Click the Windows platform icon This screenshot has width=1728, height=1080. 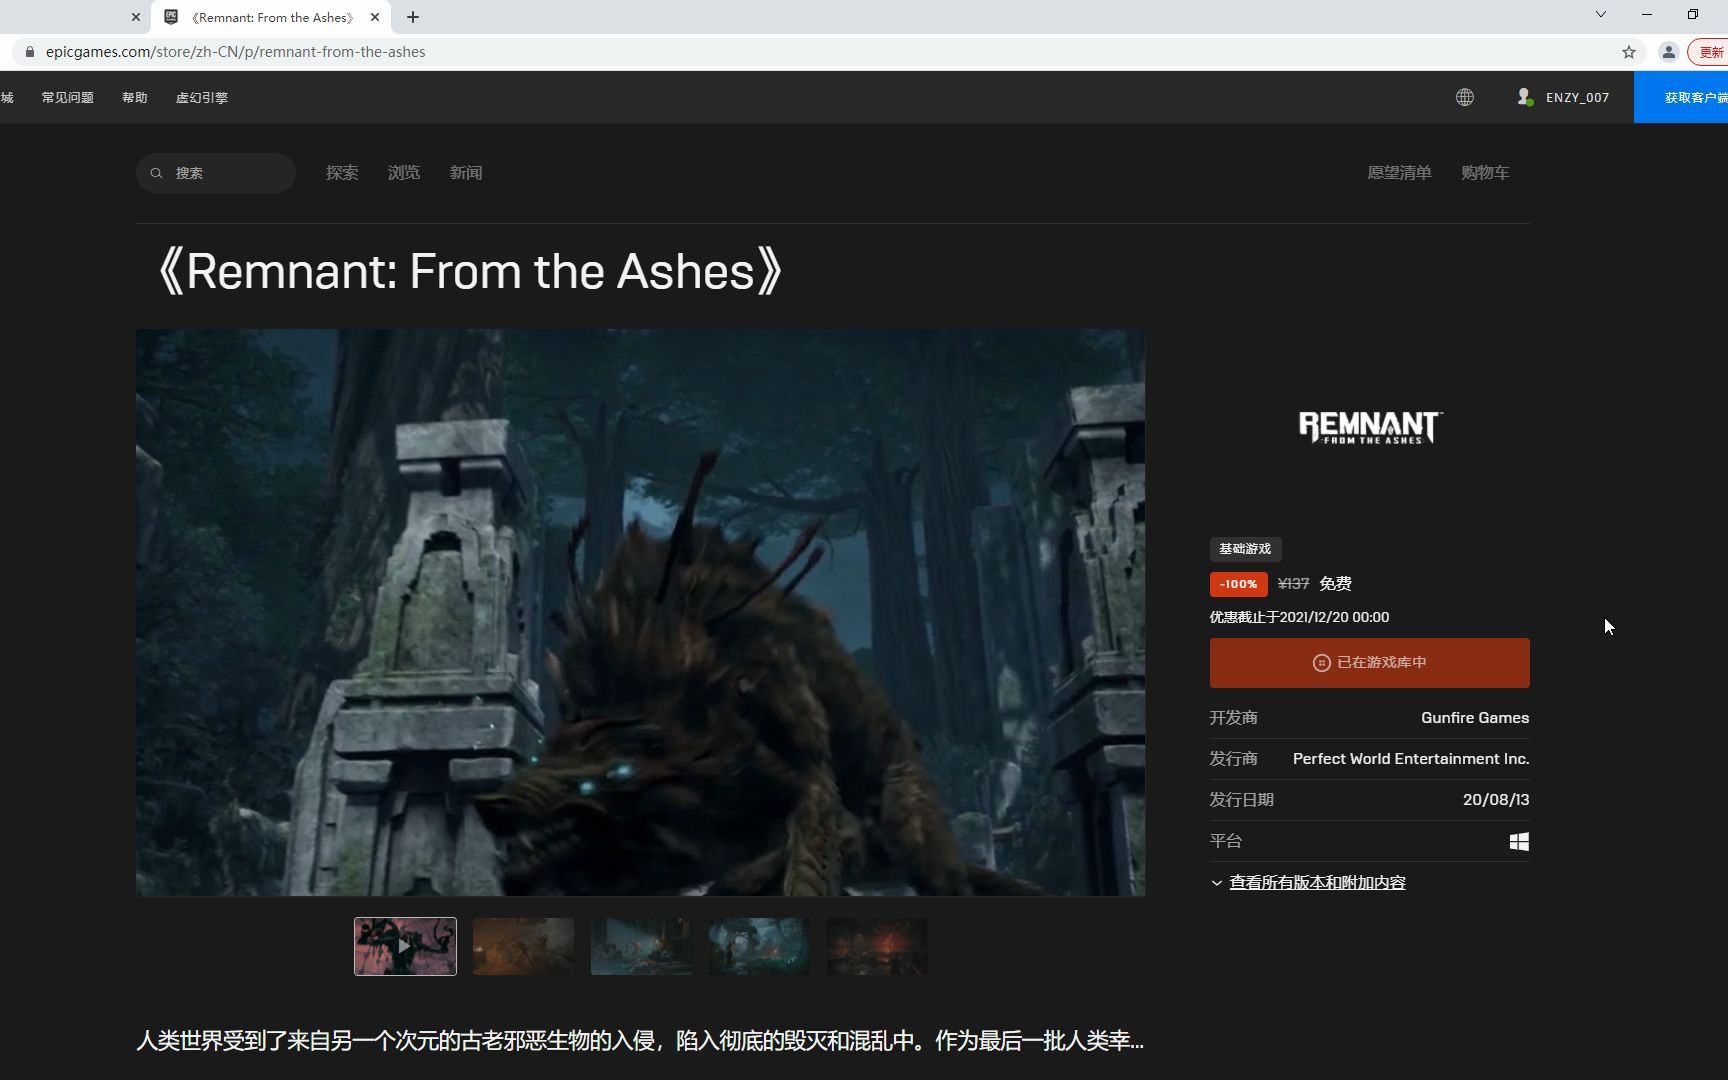pyautogui.click(x=1519, y=841)
